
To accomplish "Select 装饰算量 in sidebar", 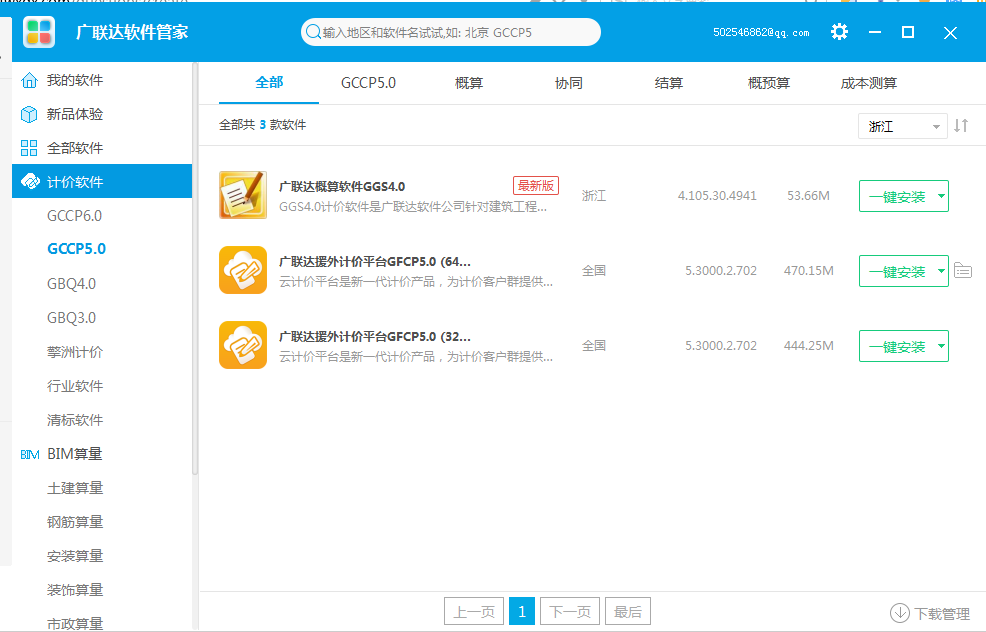I will click(x=75, y=590).
